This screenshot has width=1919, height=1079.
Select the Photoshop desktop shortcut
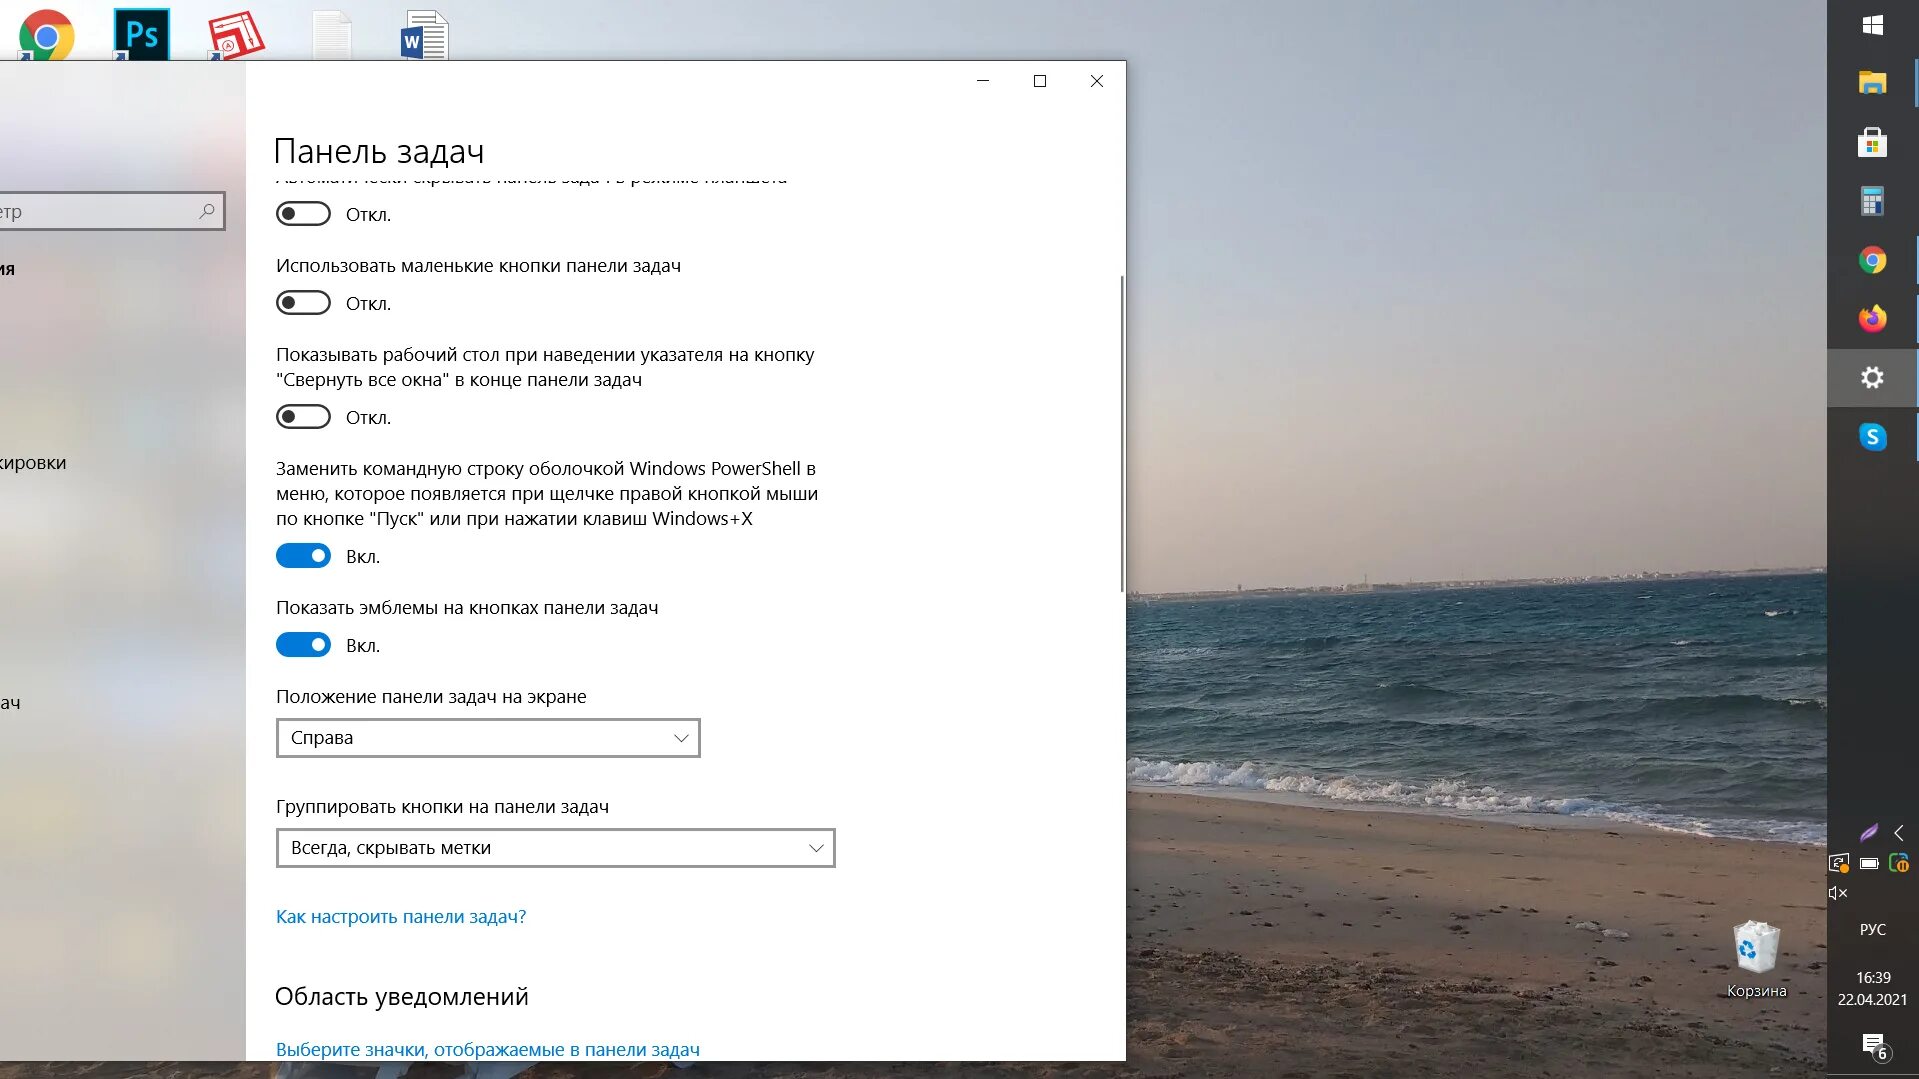click(x=141, y=35)
